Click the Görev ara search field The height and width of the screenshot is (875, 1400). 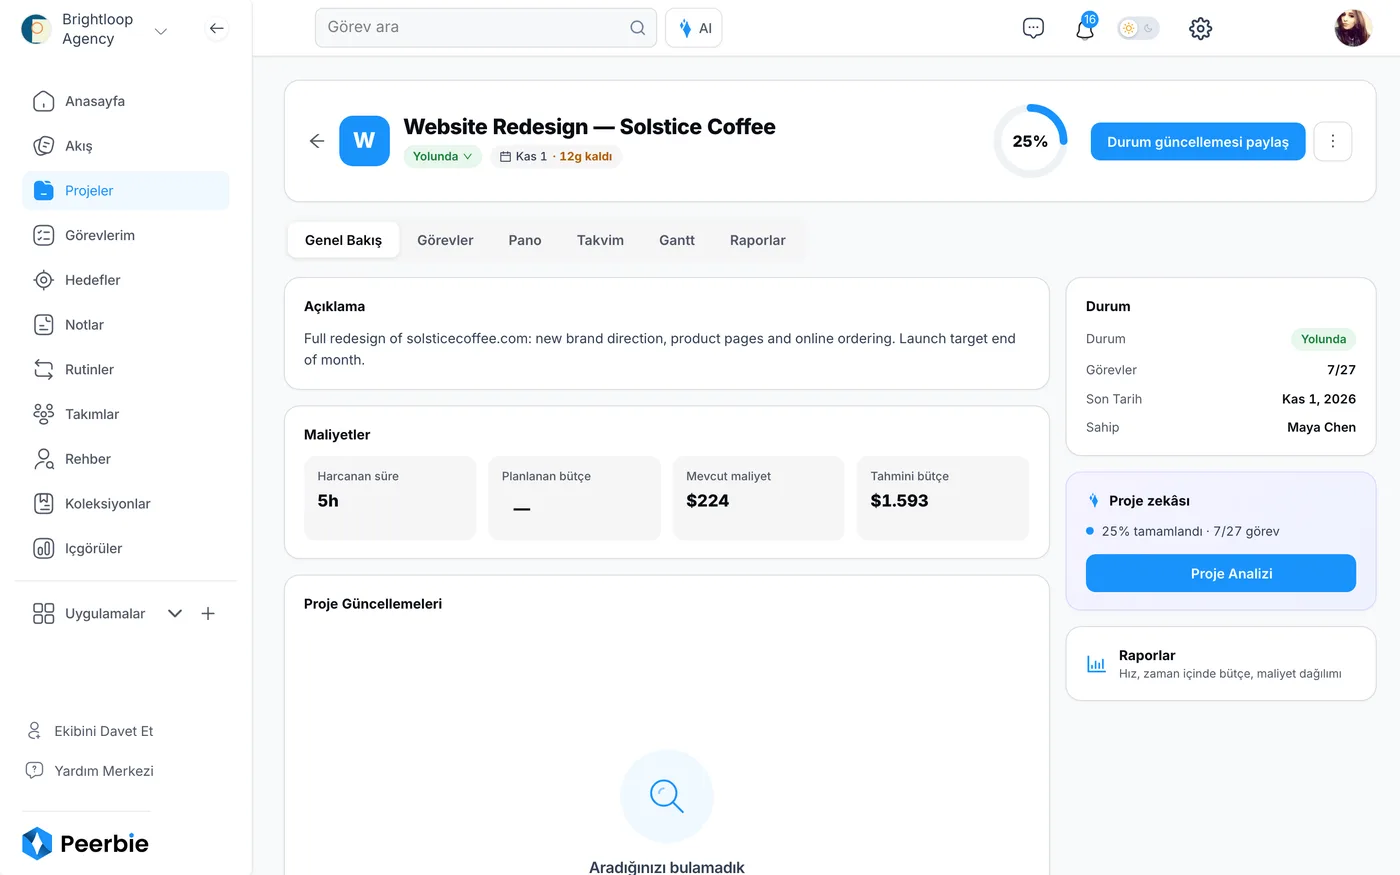[486, 28]
